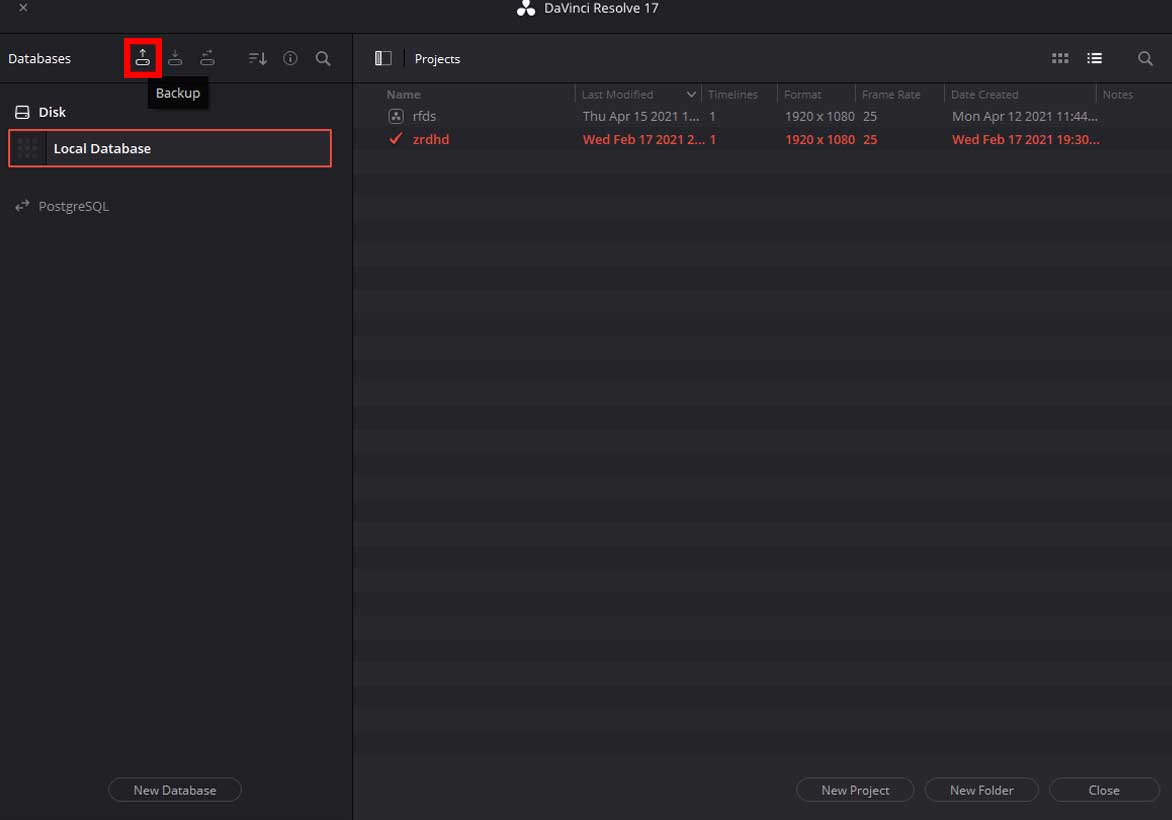
Task: Sort projects by Name column
Action: click(x=404, y=95)
